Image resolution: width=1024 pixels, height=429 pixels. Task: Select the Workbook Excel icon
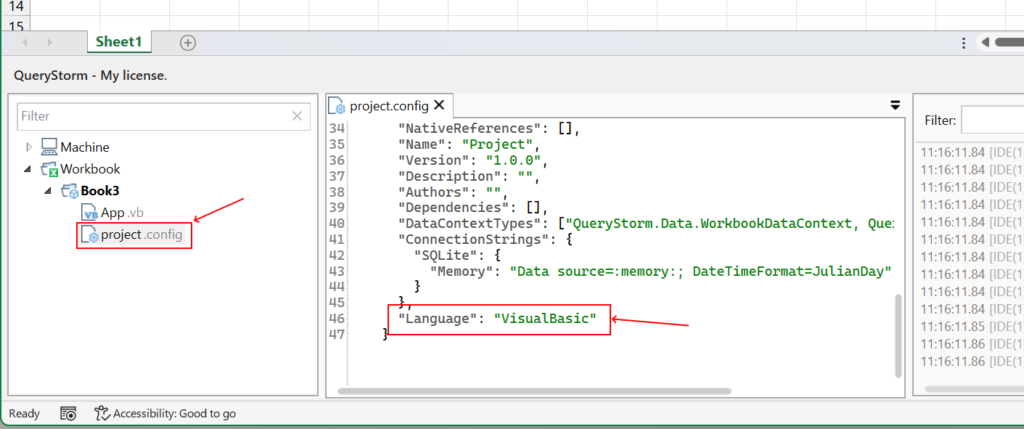click(x=50, y=169)
